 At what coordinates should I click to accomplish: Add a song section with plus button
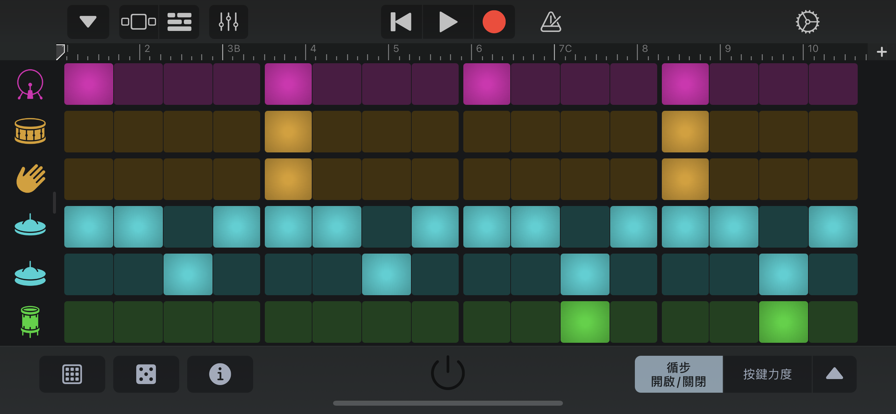(x=881, y=51)
